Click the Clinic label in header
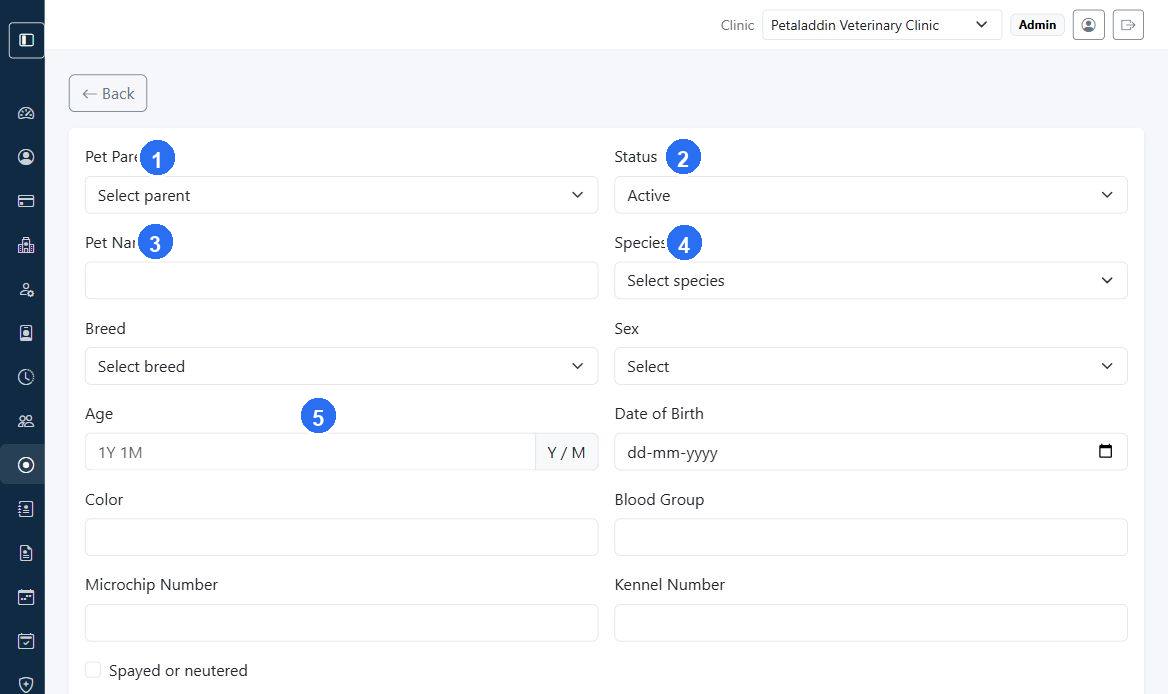 pyautogui.click(x=737, y=25)
